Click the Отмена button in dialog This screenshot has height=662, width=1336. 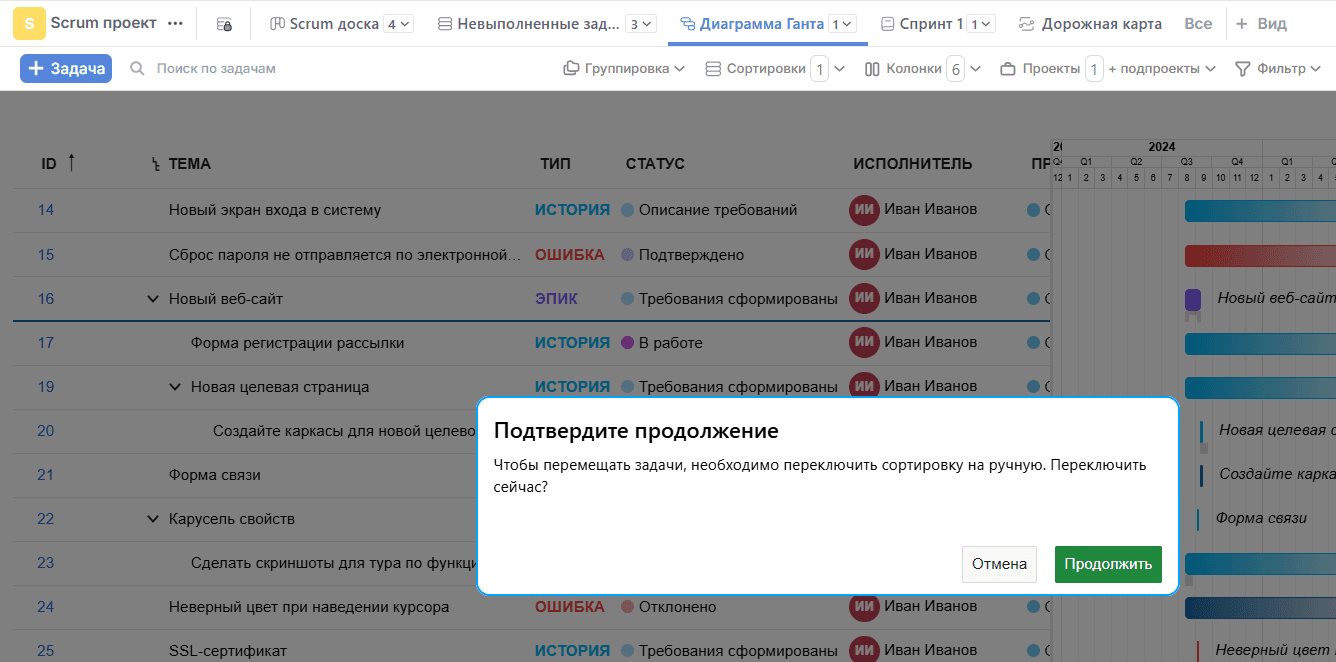click(x=999, y=564)
